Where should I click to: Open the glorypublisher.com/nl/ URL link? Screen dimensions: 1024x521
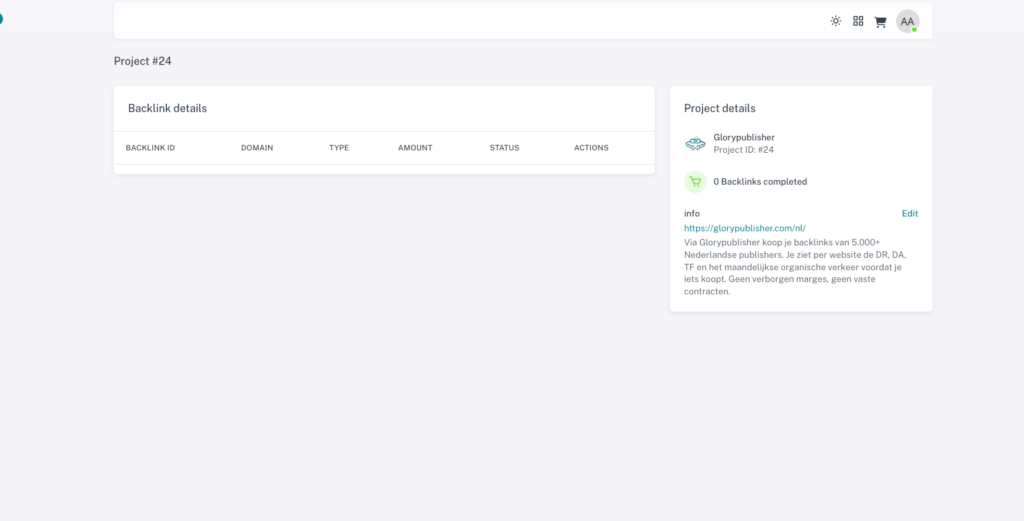tap(745, 228)
